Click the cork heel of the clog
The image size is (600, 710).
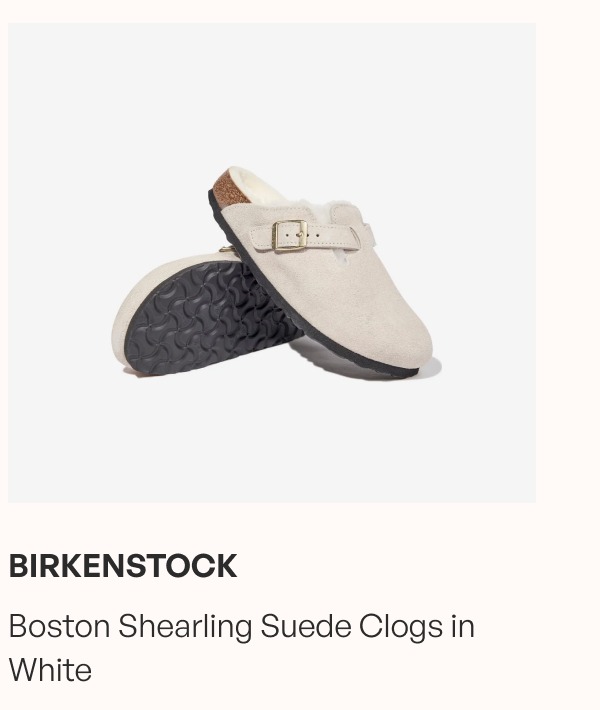point(230,189)
